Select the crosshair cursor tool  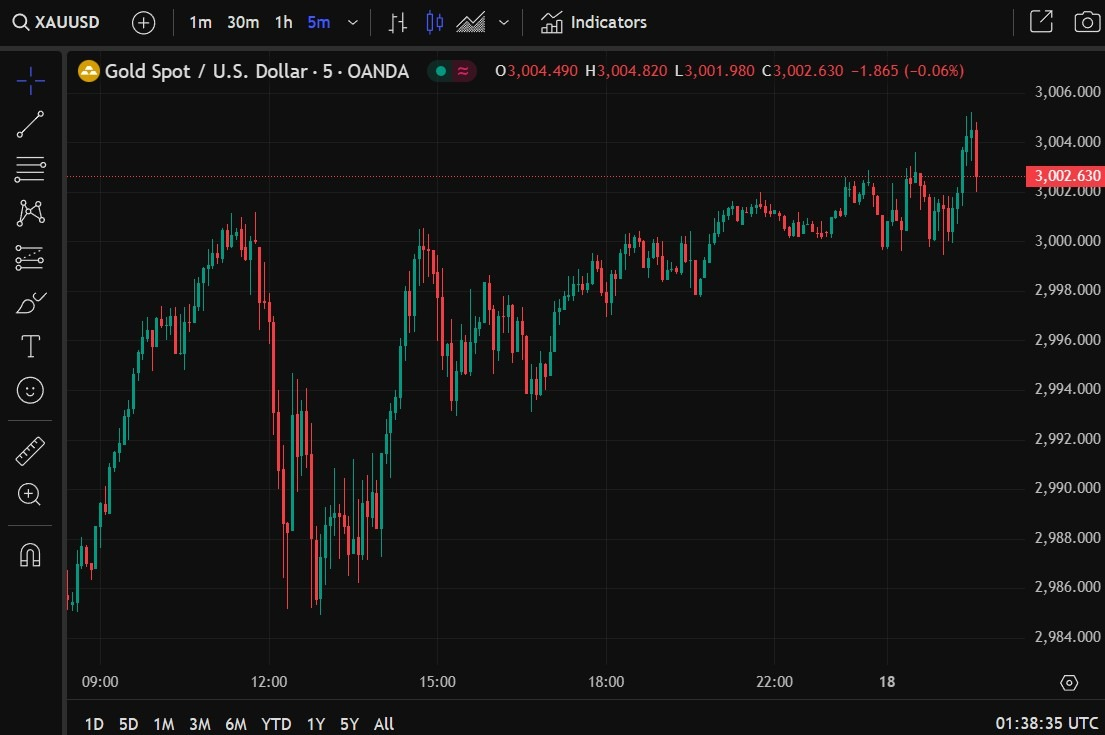(x=30, y=80)
